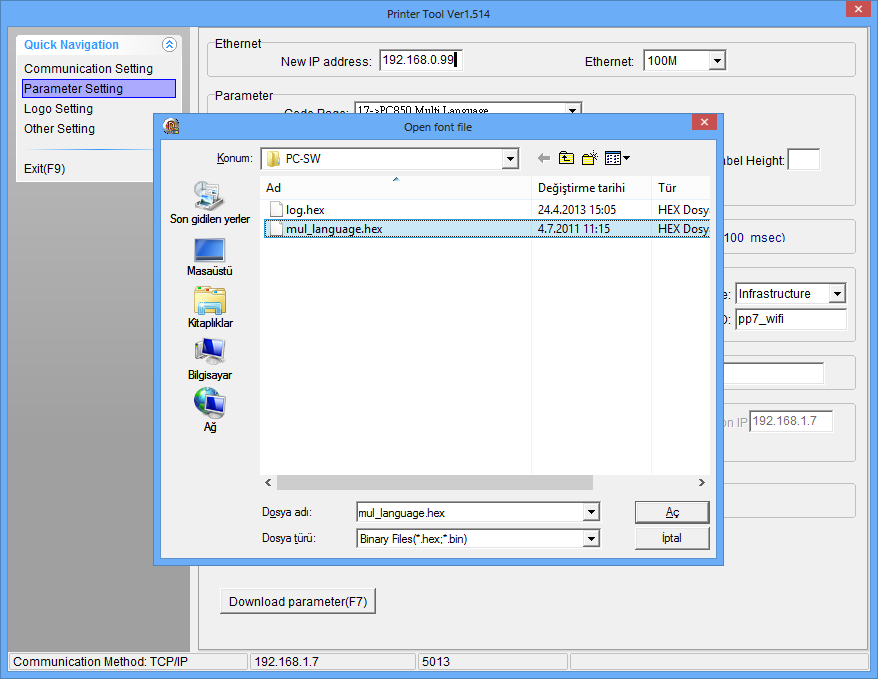The image size is (878, 679).
Task: Go to Masaüstü (Desktop) location
Action: [209, 256]
